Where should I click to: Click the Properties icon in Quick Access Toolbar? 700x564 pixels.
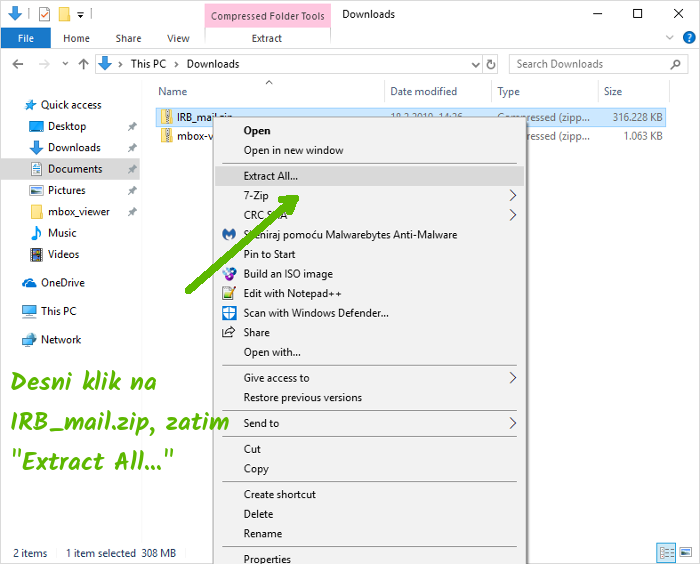coord(43,14)
